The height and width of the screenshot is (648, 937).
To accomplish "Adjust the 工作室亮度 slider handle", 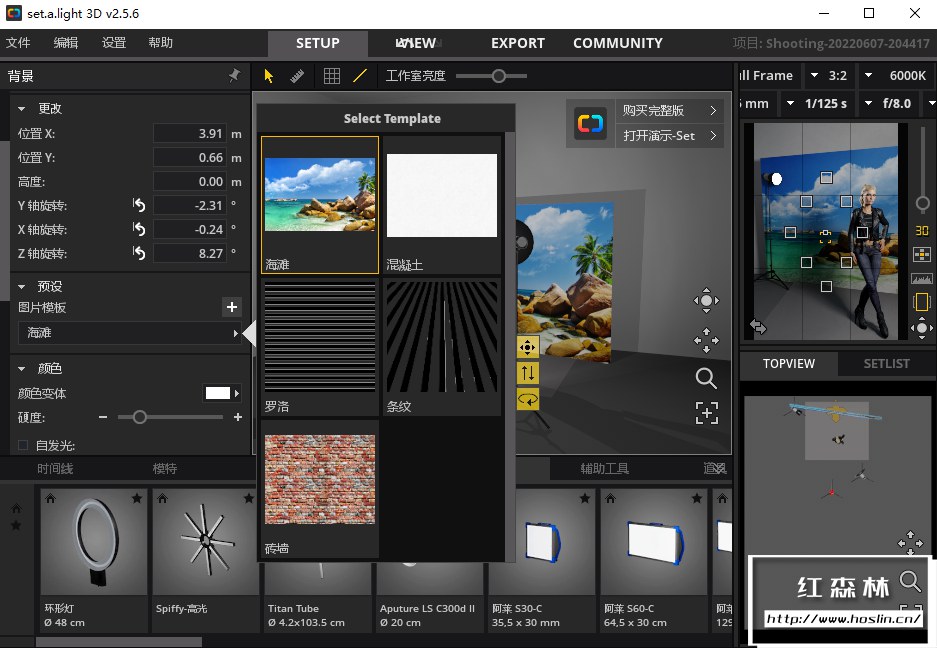I will click(x=499, y=76).
